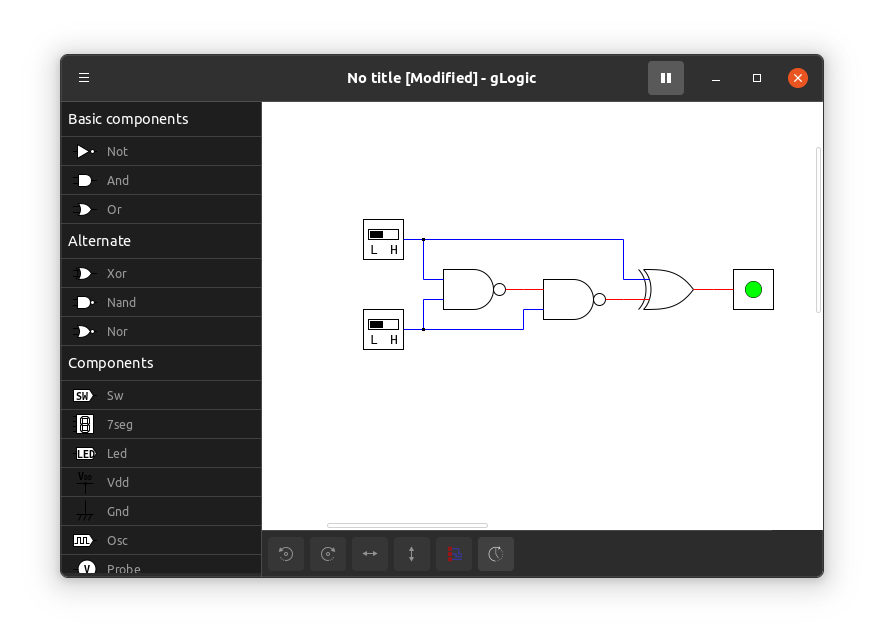Image resolution: width=884 pixels, height=644 pixels.
Task: Select the 7seg display component
Action: [x=161, y=425]
